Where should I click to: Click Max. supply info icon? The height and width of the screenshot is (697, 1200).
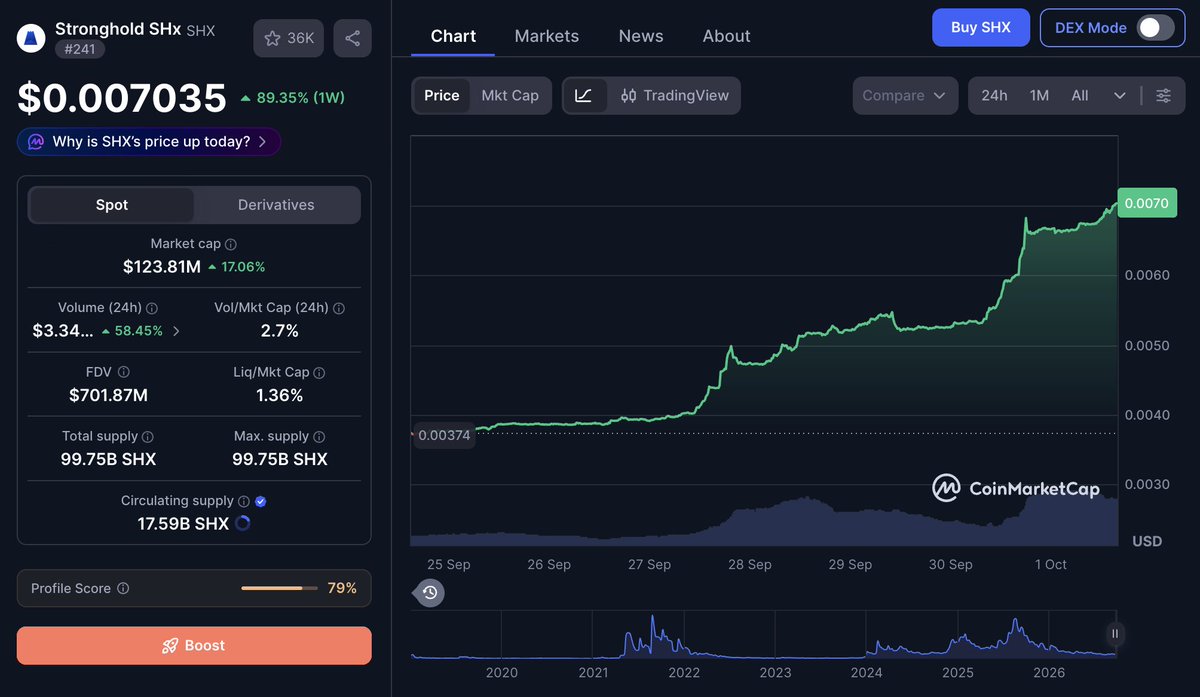319,437
